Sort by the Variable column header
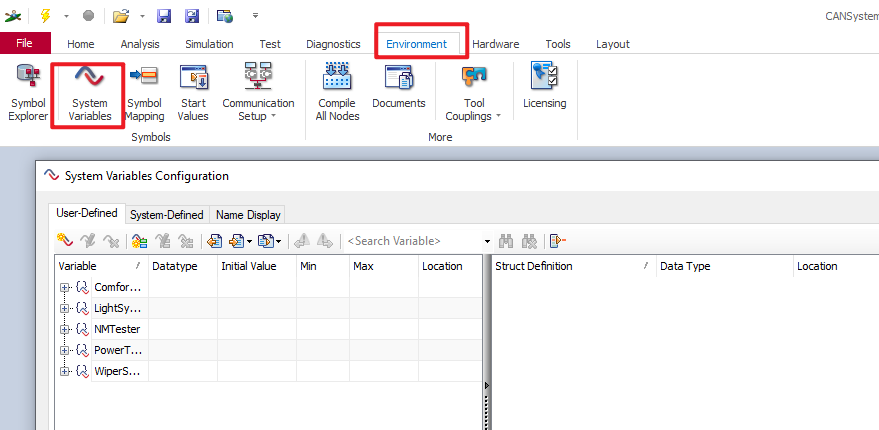Viewport: 879px width, 430px height. [101, 266]
